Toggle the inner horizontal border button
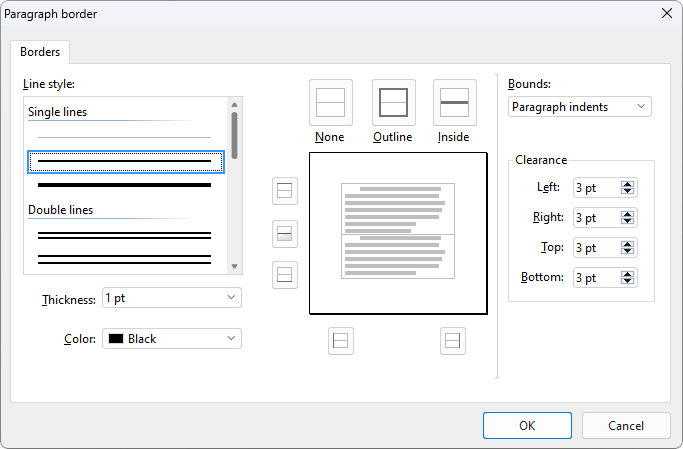Viewport: 683px width, 449px height. (285, 234)
